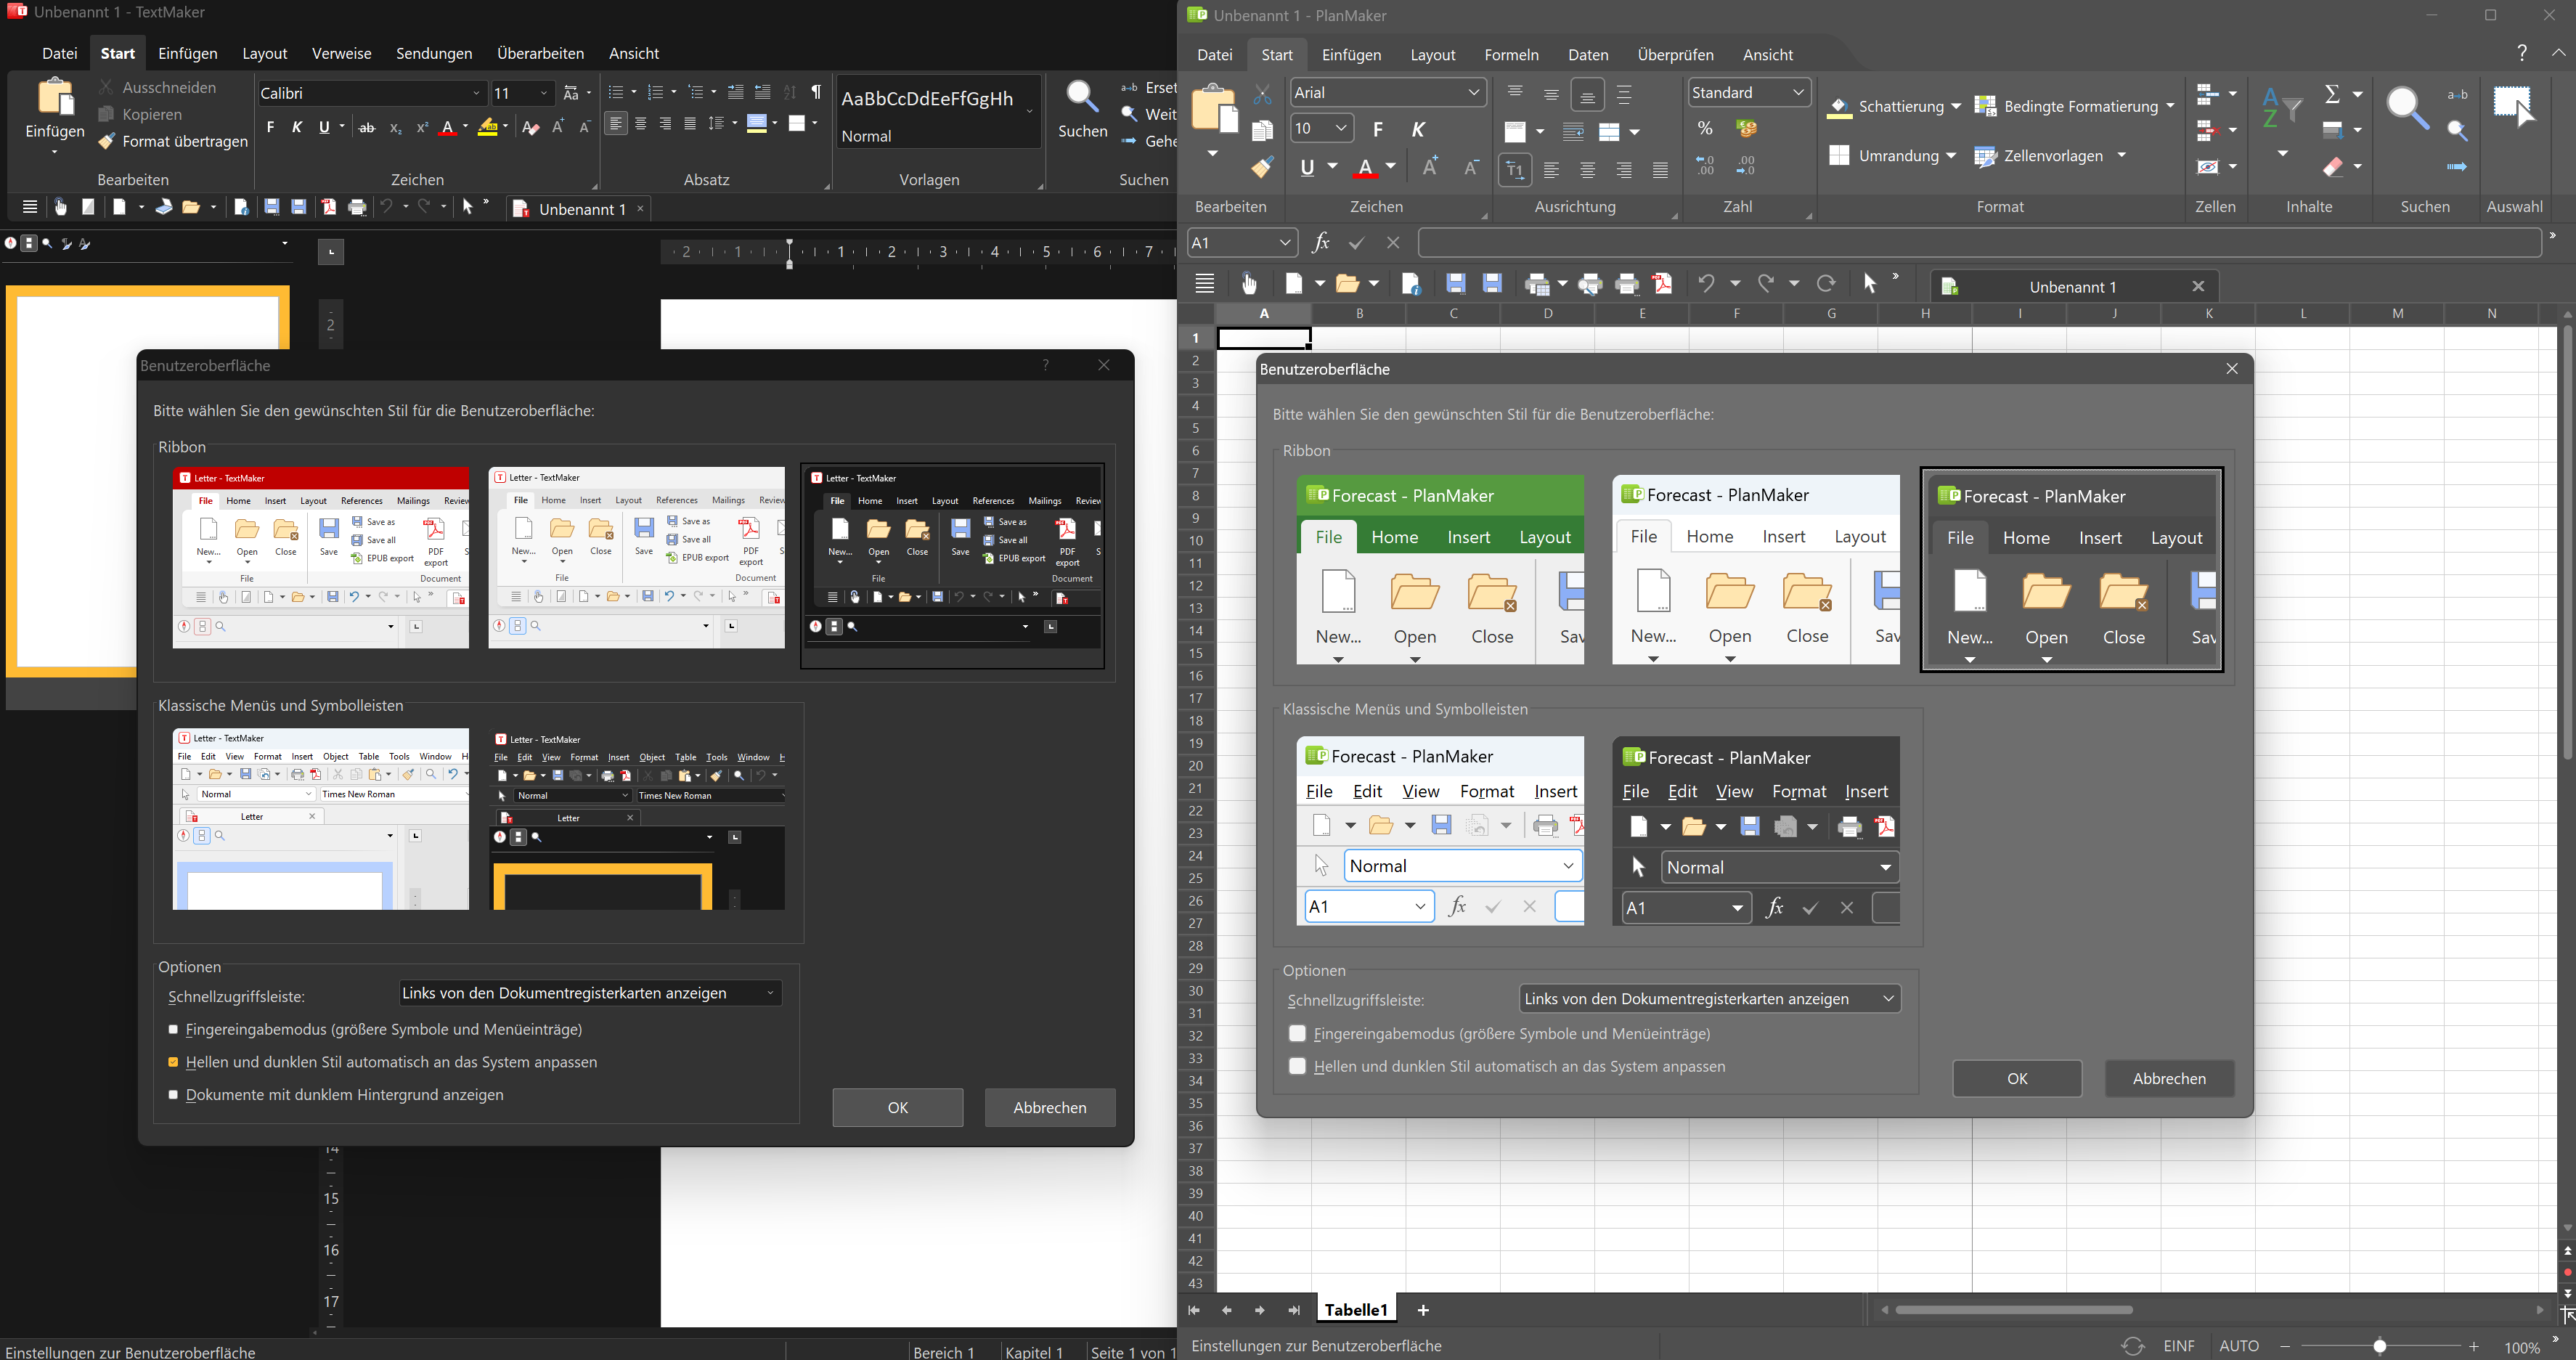2576x1360 pixels.
Task: Open the Sendungen tab in TextMaker
Action: pos(434,53)
